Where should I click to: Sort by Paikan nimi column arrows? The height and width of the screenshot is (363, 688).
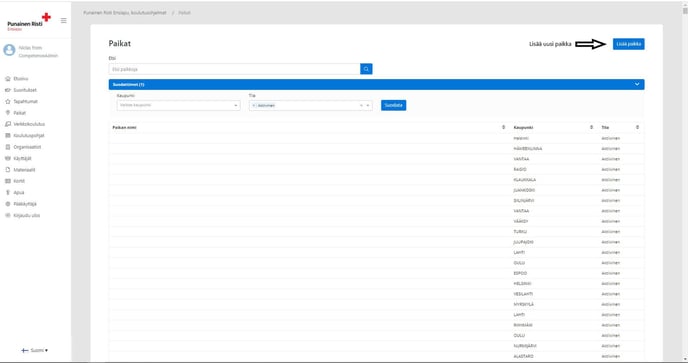click(x=503, y=127)
